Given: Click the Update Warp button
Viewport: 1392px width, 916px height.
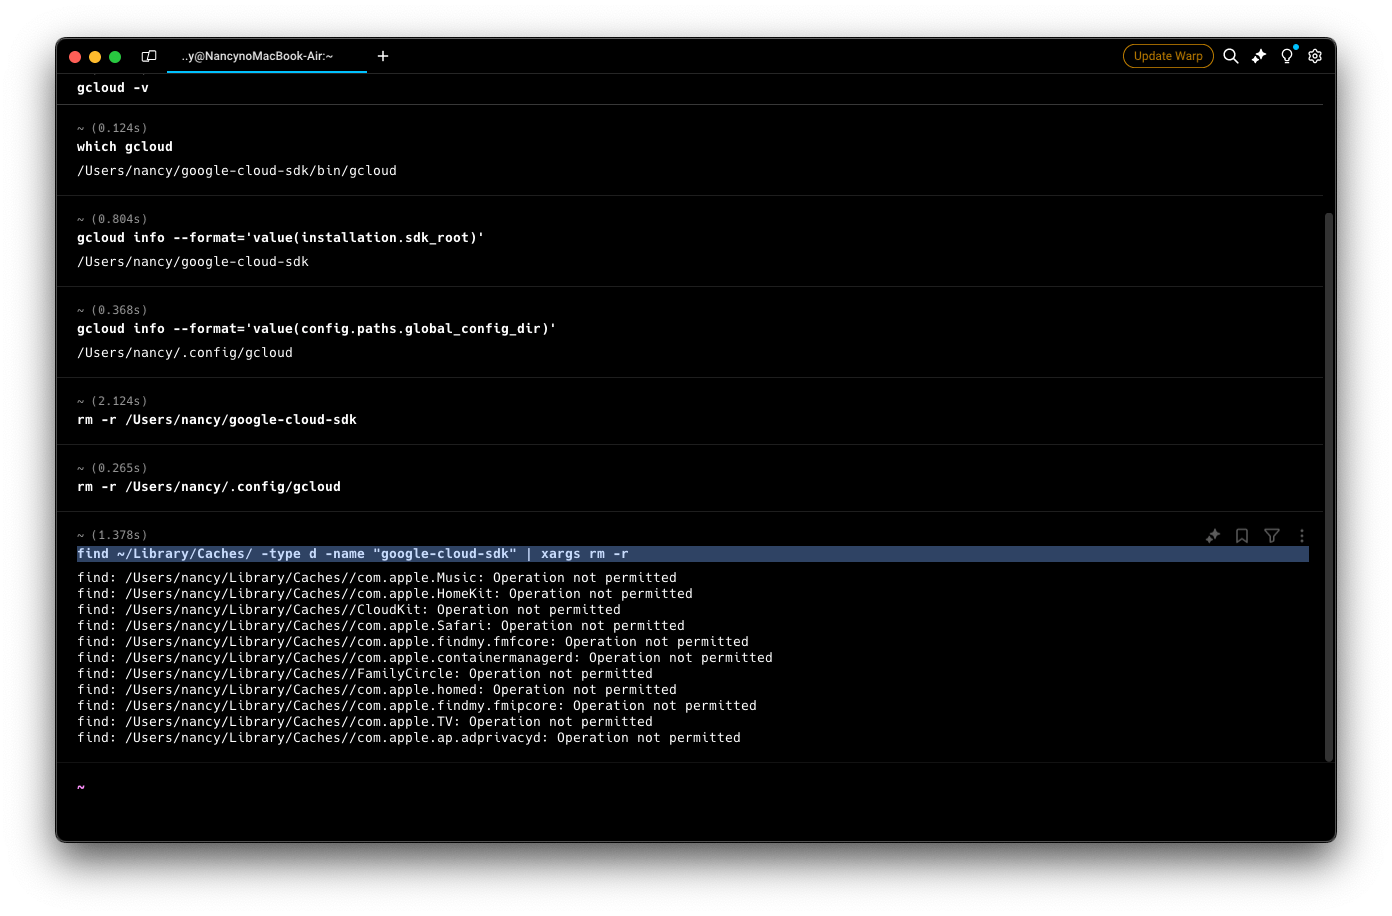Looking at the screenshot, I should click(1168, 56).
